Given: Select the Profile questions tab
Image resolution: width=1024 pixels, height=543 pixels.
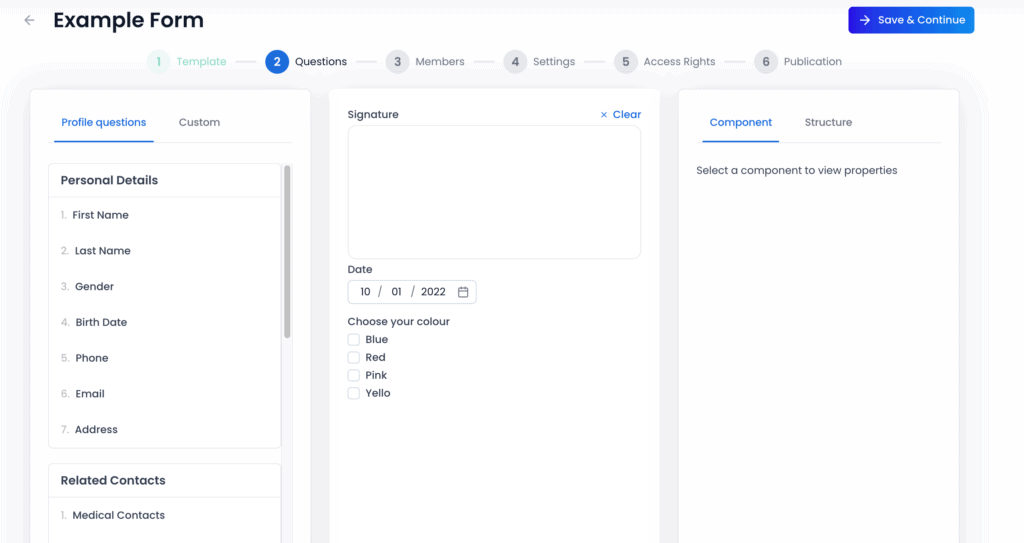Looking at the screenshot, I should pyautogui.click(x=103, y=123).
